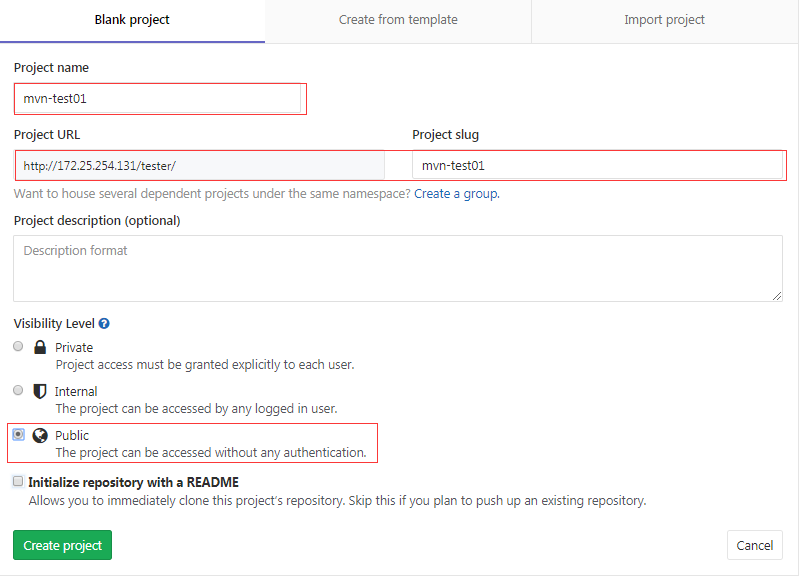Follow the Create a group link
Screen dimensions: 800x578
(456, 193)
